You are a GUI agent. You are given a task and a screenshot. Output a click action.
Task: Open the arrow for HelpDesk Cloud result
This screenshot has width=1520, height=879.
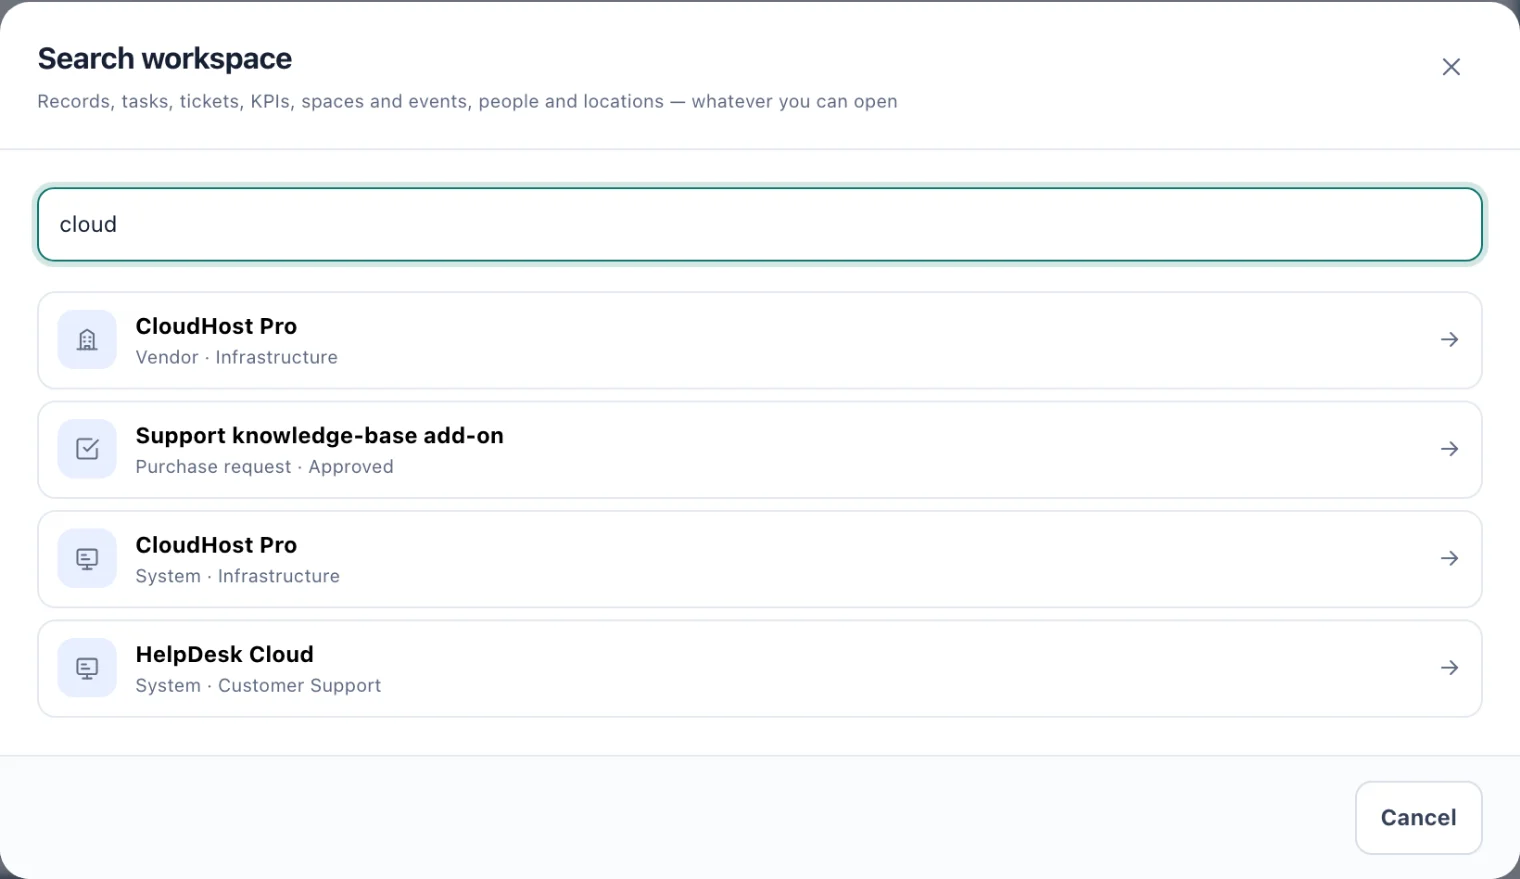pos(1449,668)
